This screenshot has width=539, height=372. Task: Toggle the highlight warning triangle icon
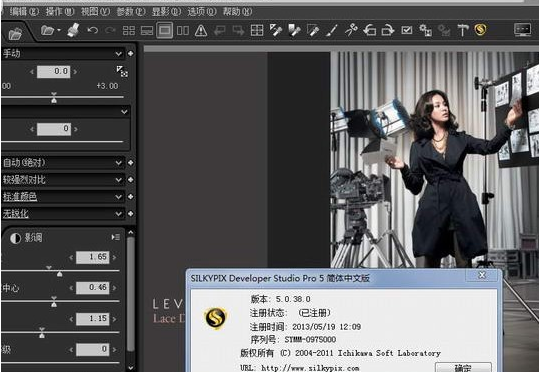(x=201, y=31)
